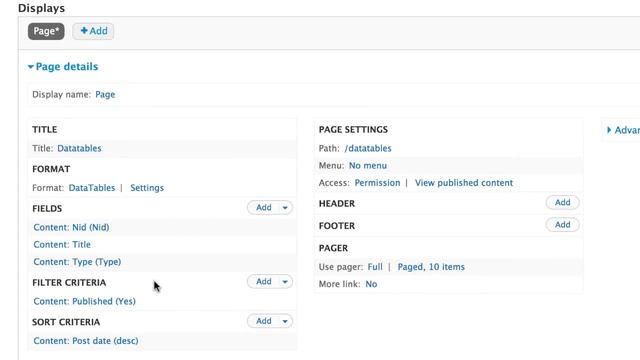Image resolution: width=640 pixels, height=360 pixels.
Task: Add a new display with +Add
Action: pyautogui.click(x=93, y=31)
